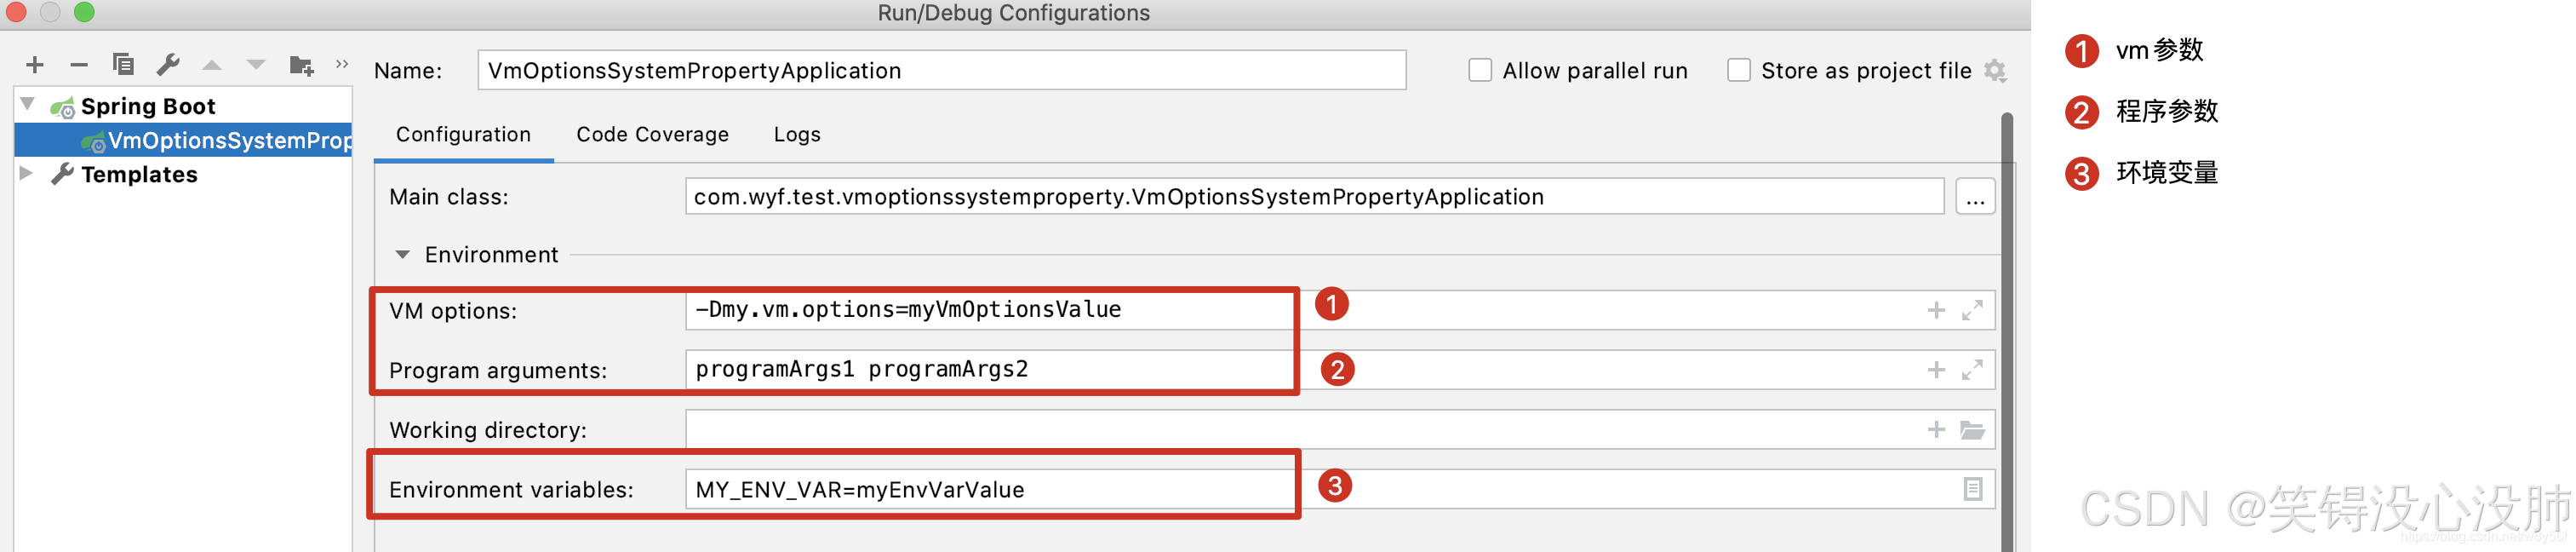
Task: Focus the VM options text field
Action: (x=1340, y=311)
